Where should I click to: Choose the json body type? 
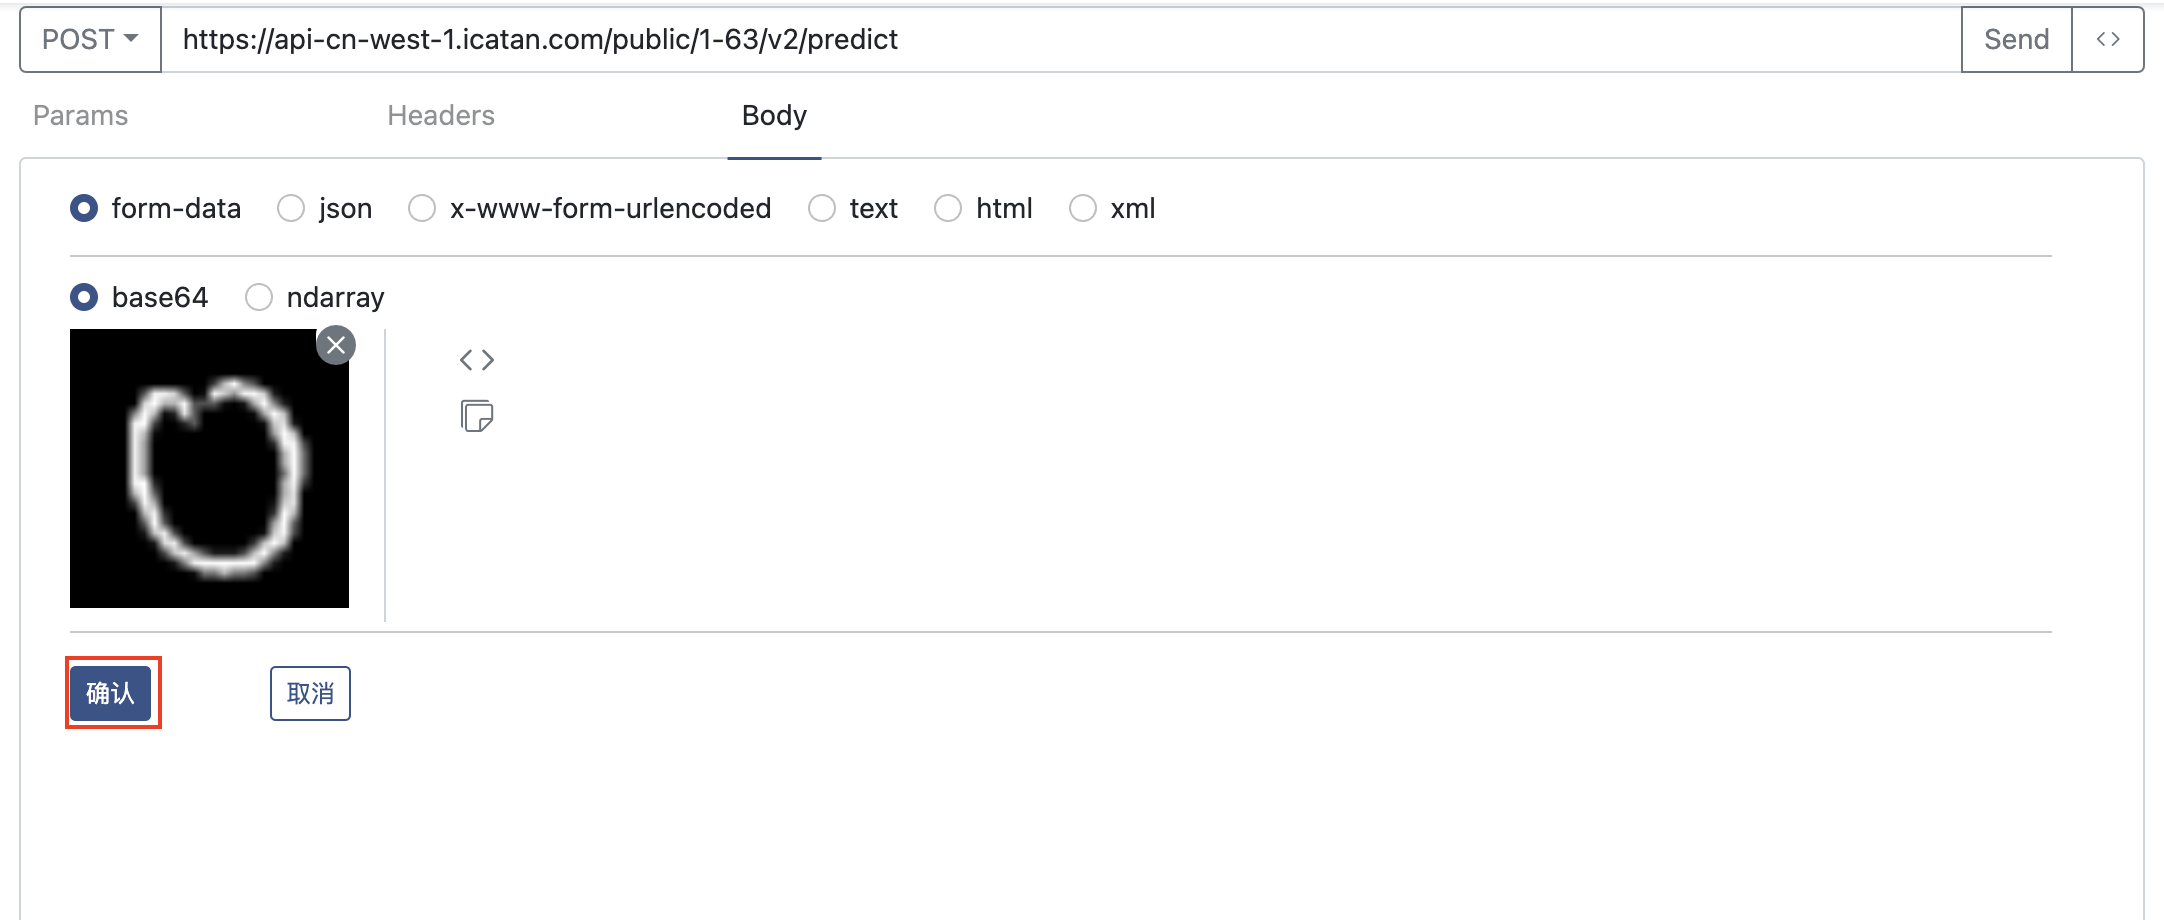291,208
